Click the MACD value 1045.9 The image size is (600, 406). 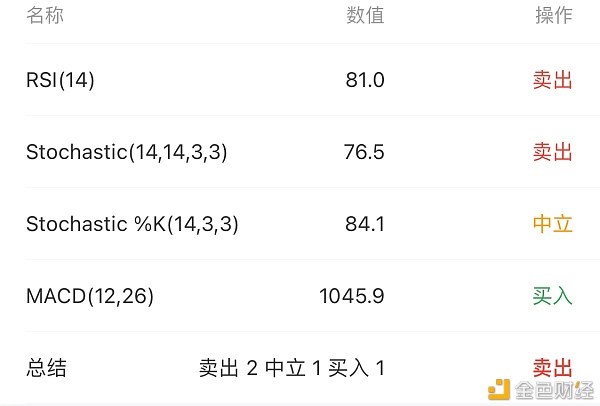coord(352,296)
